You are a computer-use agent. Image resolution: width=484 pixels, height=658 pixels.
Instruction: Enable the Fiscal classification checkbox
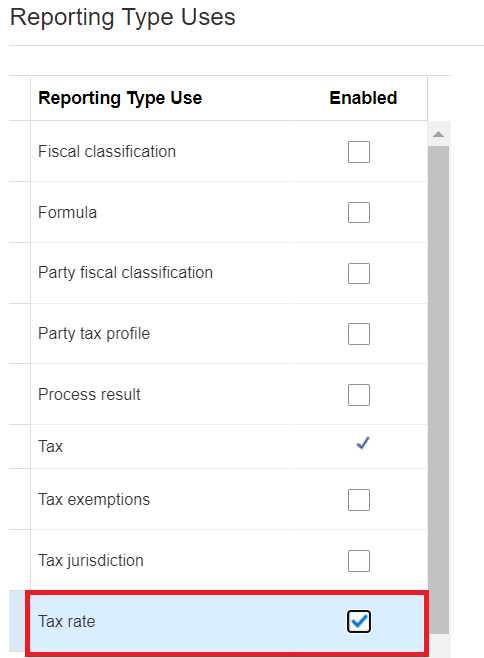358,152
